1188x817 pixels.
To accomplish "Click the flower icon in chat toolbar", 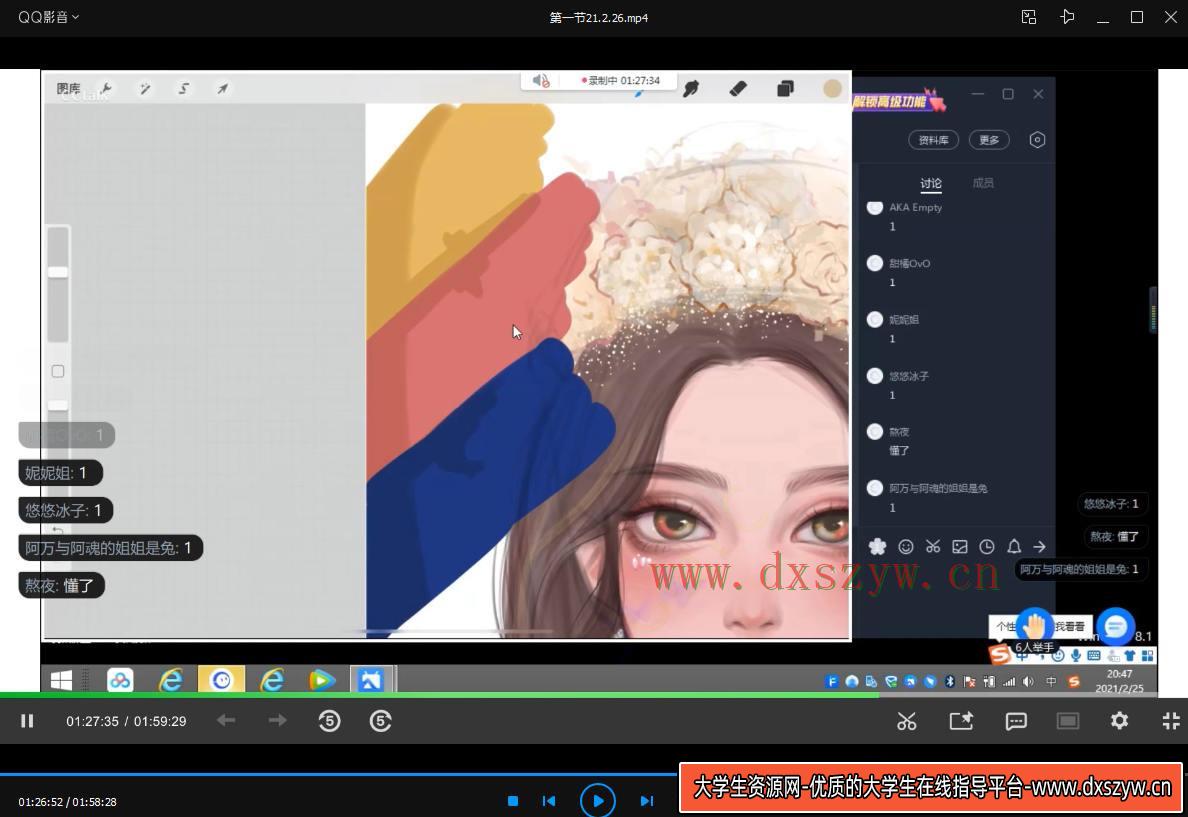I will [877, 546].
